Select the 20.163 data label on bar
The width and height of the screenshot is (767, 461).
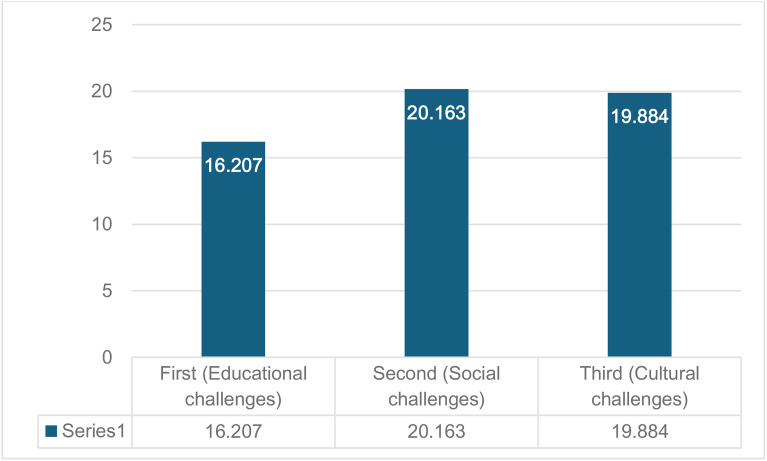[436, 113]
